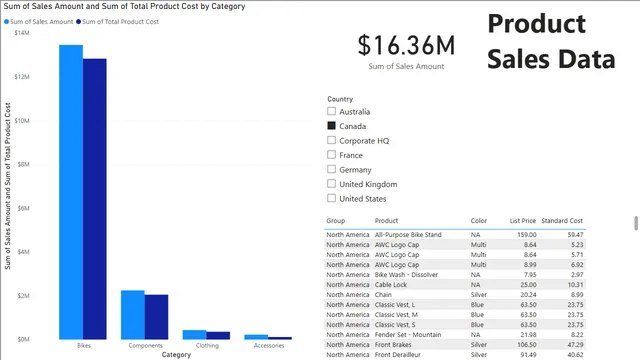The image size is (640, 360).
Task: Click the dark blue Total Product Cost legend dot
Action: (79, 22)
